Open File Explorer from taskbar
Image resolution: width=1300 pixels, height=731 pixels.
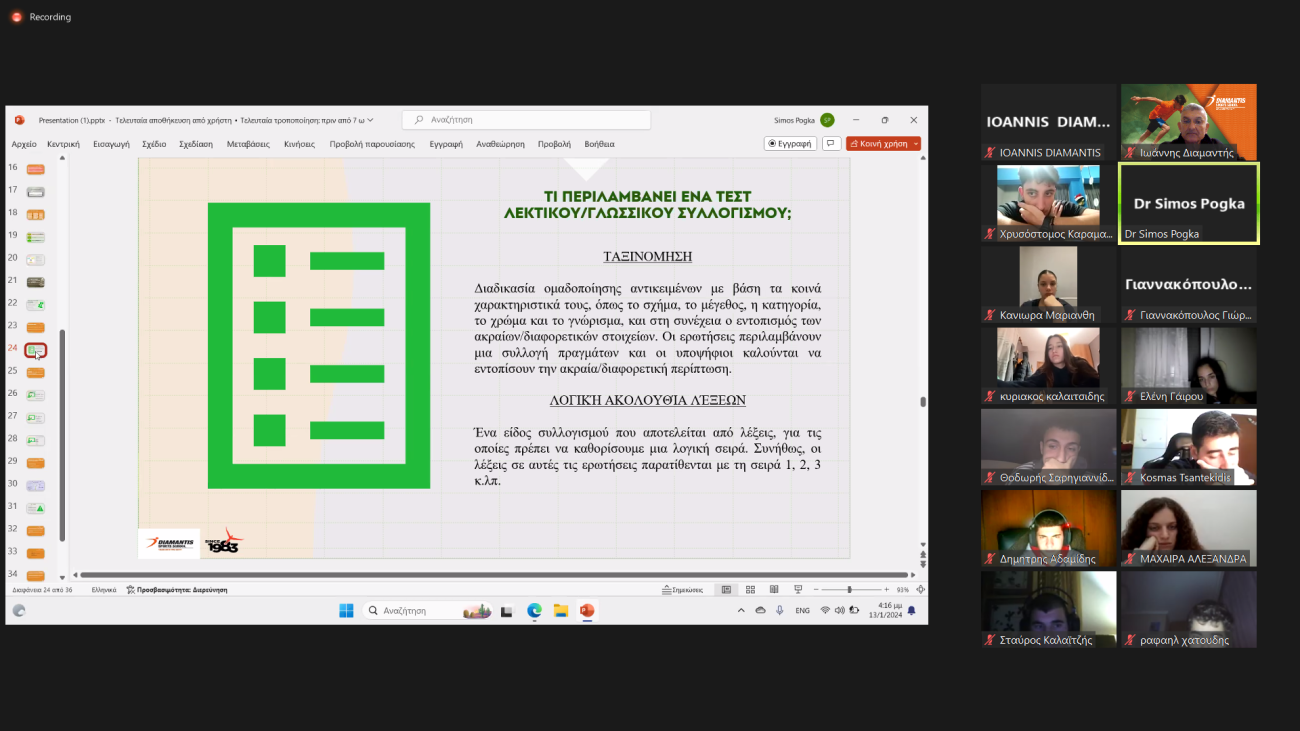(561, 610)
